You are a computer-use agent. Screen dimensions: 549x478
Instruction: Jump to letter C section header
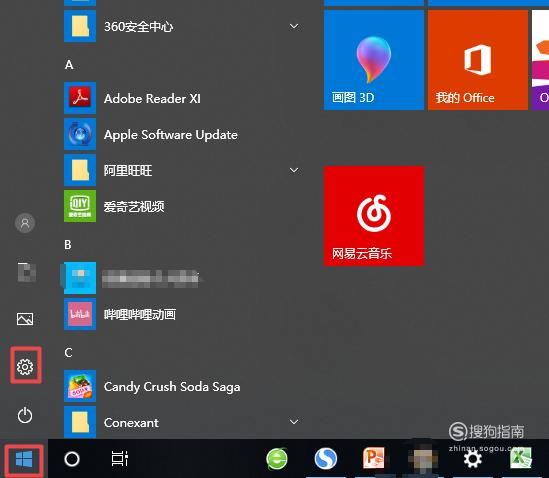pyautogui.click(x=68, y=353)
